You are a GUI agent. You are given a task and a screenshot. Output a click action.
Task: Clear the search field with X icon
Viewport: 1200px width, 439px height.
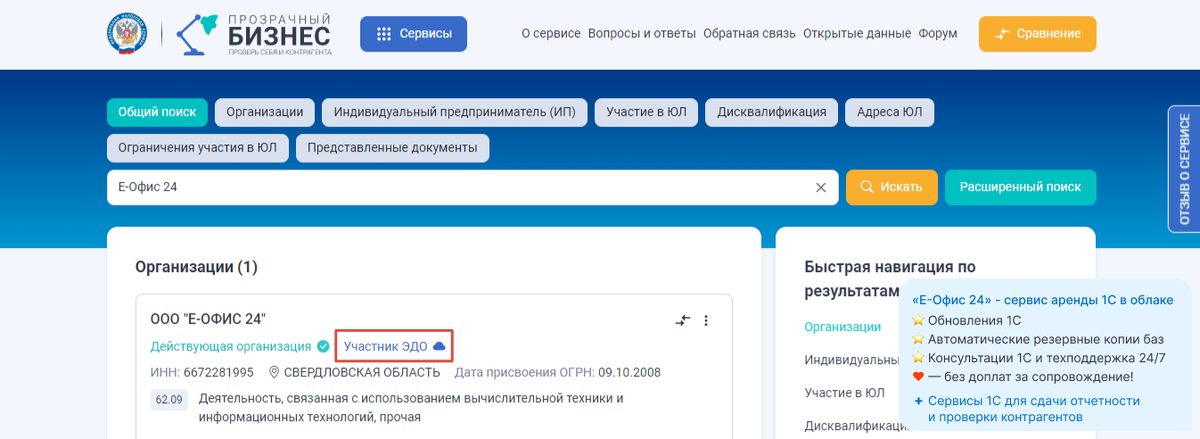820,187
